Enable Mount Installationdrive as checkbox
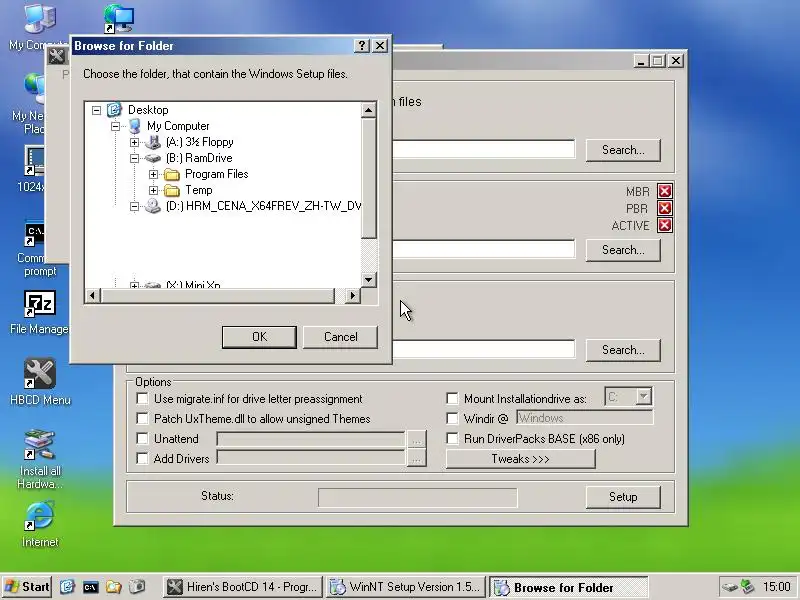Image resolution: width=800 pixels, height=600 pixels. coord(452,398)
